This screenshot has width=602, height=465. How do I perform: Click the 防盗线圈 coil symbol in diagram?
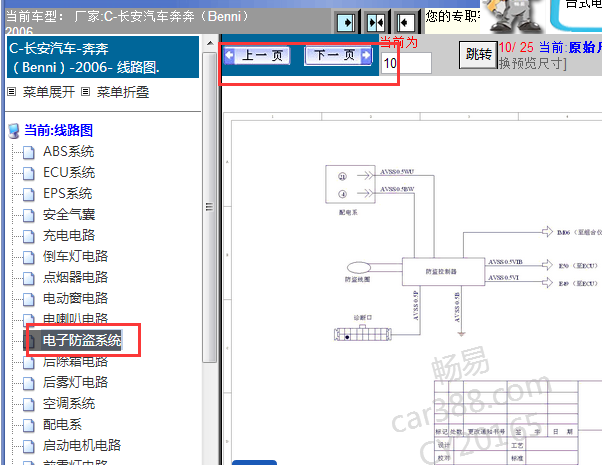pyautogui.click(x=359, y=267)
